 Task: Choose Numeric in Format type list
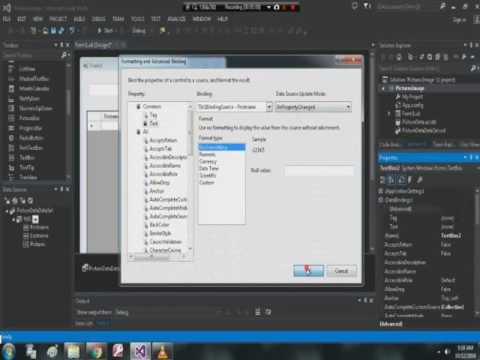[207, 154]
